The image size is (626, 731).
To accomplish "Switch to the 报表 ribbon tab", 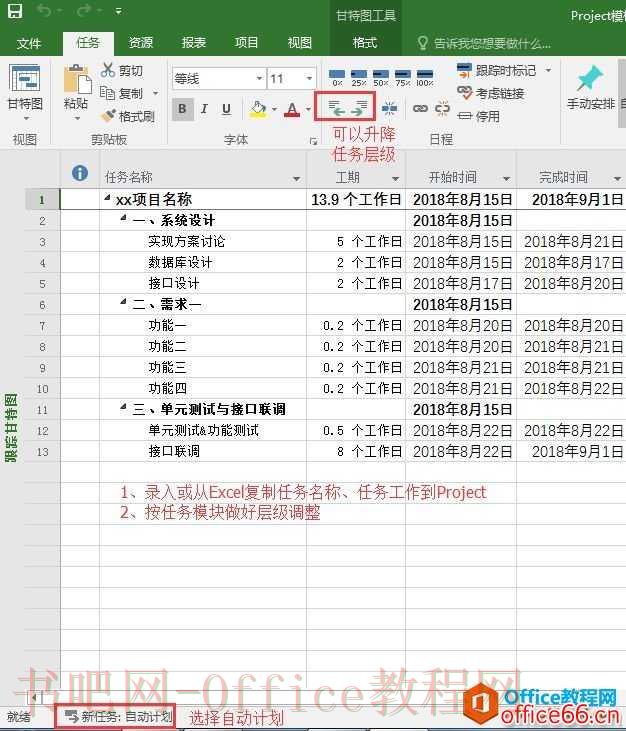I will coord(193,43).
